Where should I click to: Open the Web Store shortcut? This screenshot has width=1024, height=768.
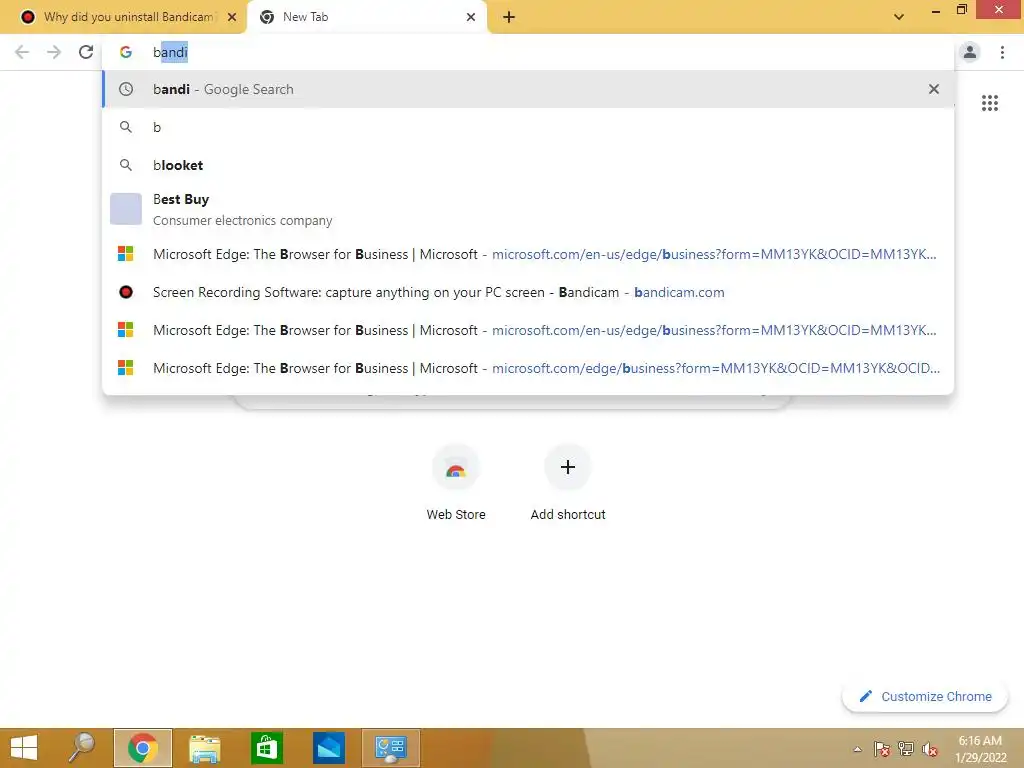456,483
